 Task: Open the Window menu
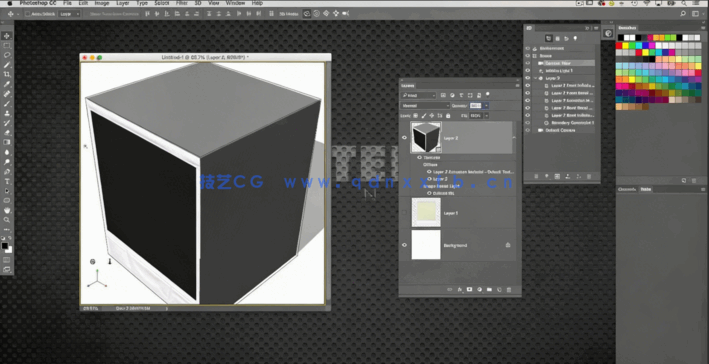pos(235,3)
